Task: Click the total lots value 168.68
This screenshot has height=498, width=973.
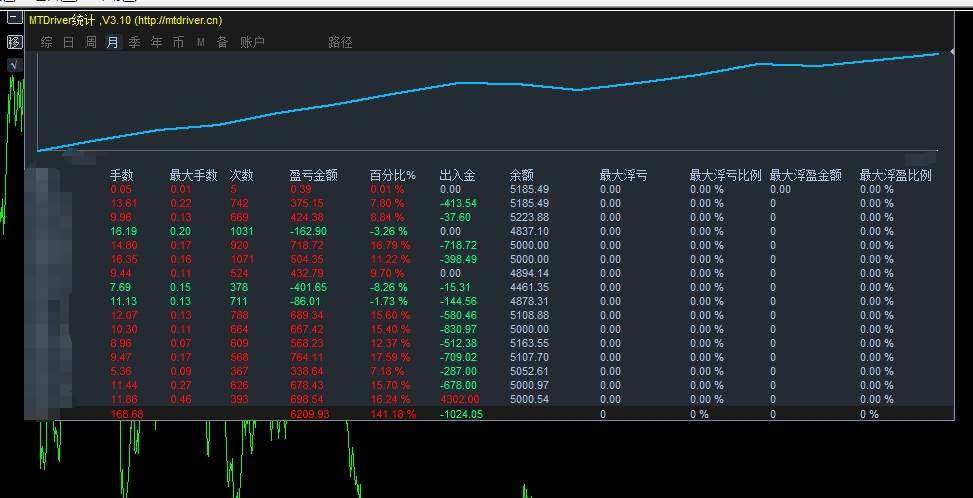Action: (126, 414)
